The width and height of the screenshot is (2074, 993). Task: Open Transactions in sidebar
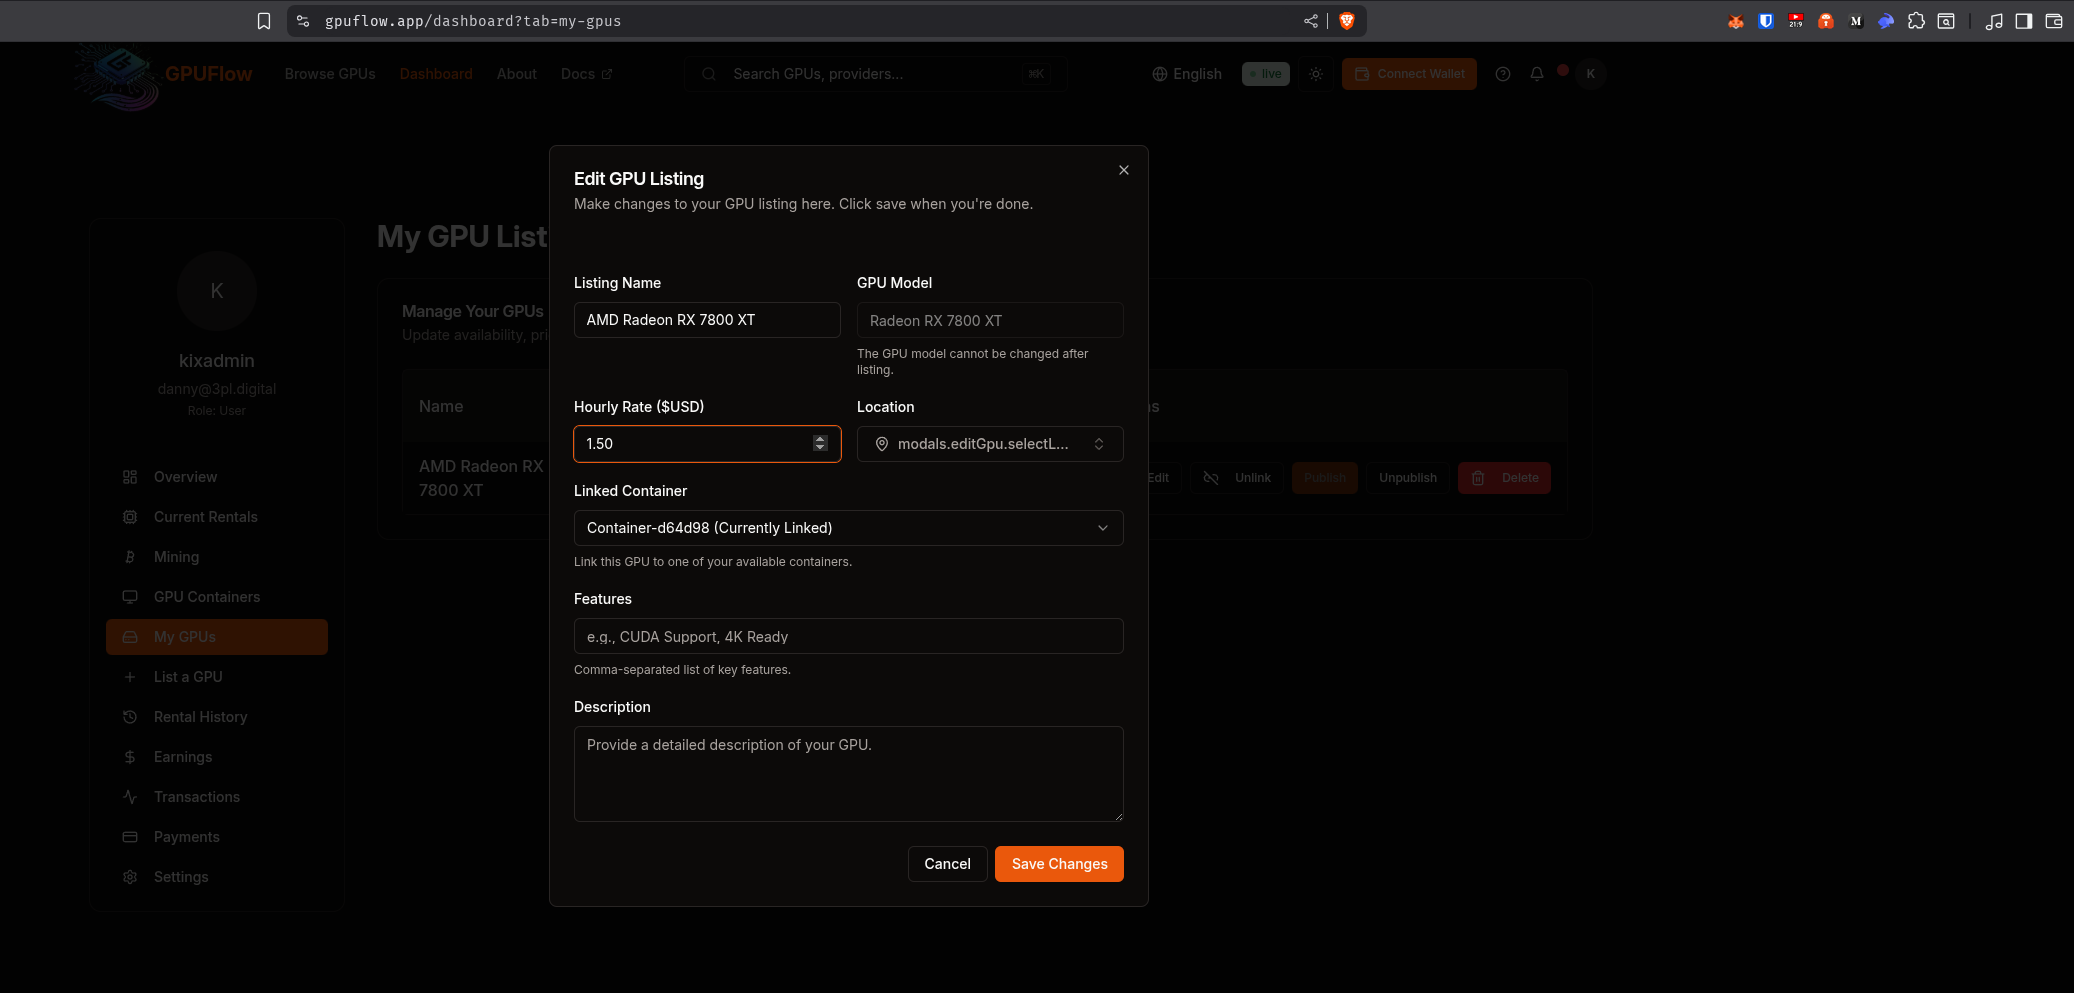pyautogui.click(x=217, y=797)
